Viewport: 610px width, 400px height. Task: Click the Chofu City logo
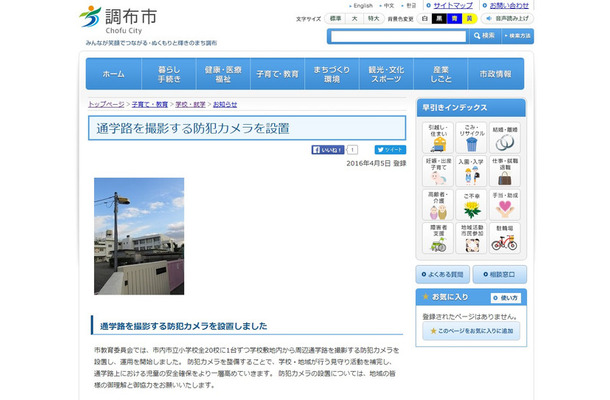118,21
